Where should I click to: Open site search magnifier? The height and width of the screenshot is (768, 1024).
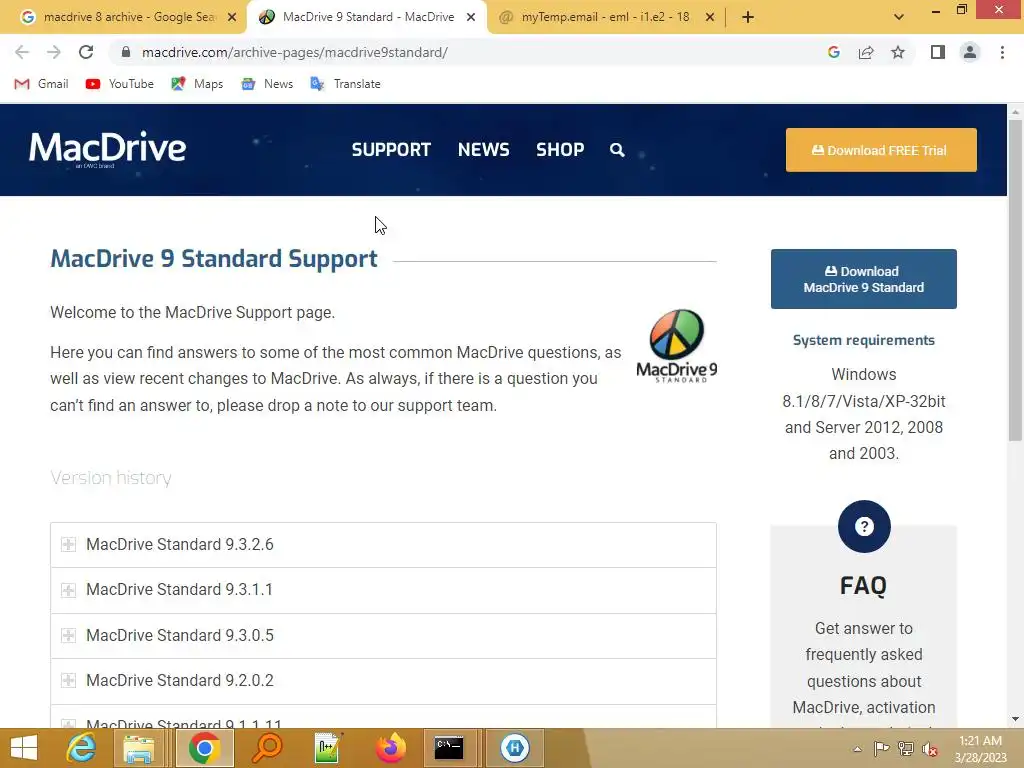(x=617, y=150)
